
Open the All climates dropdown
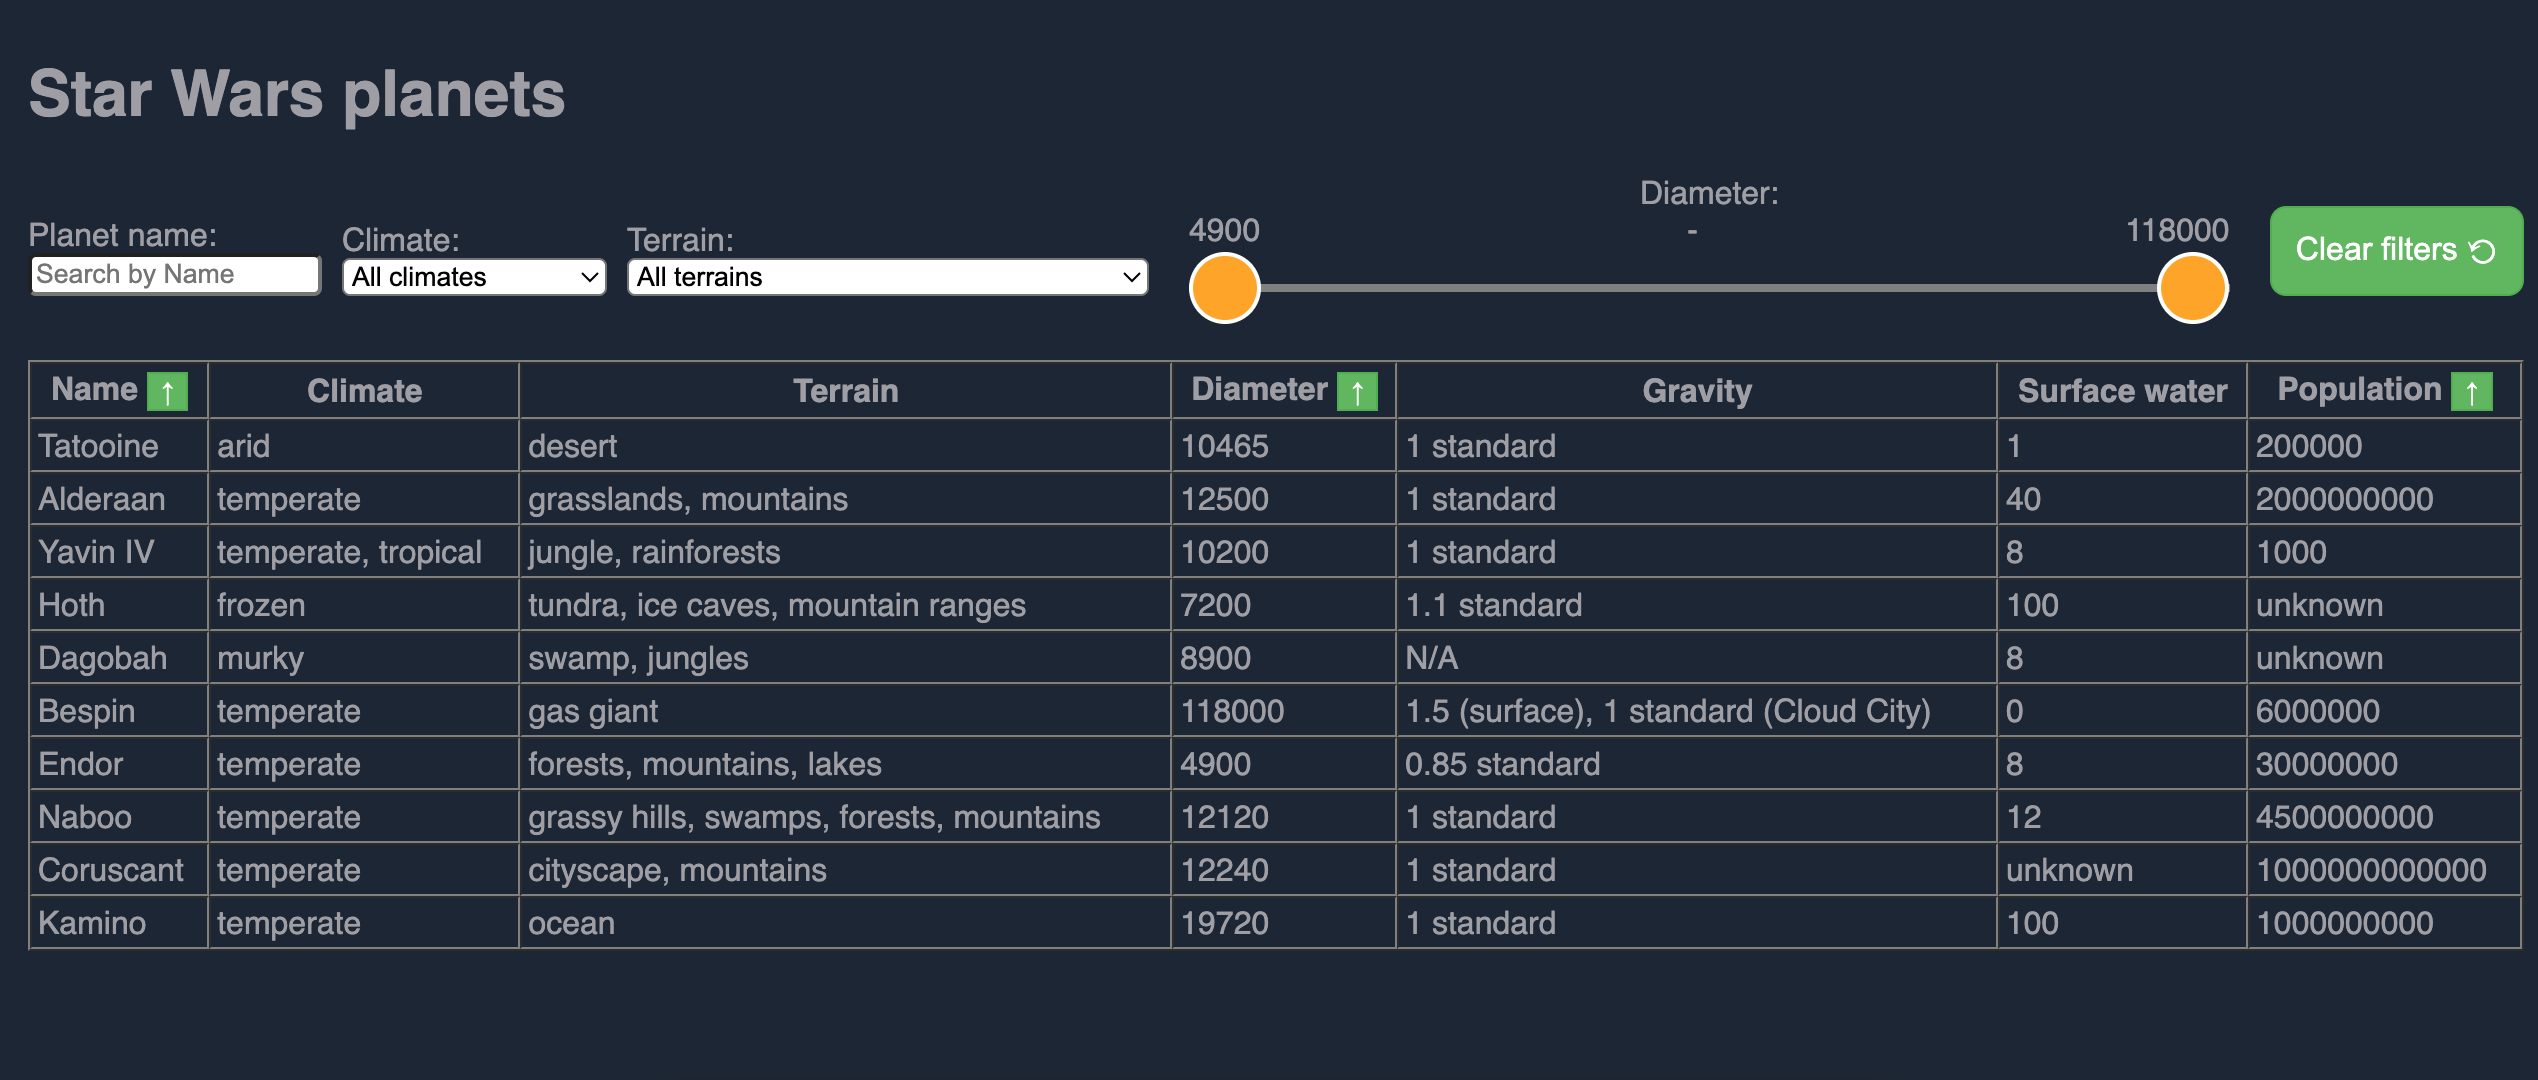click(473, 277)
